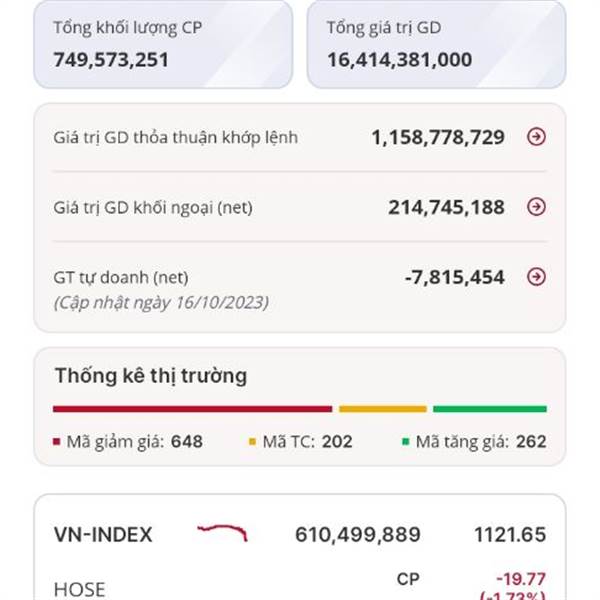Click the Thống kê thị trường heading
The height and width of the screenshot is (600, 600).
click(x=151, y=376)
